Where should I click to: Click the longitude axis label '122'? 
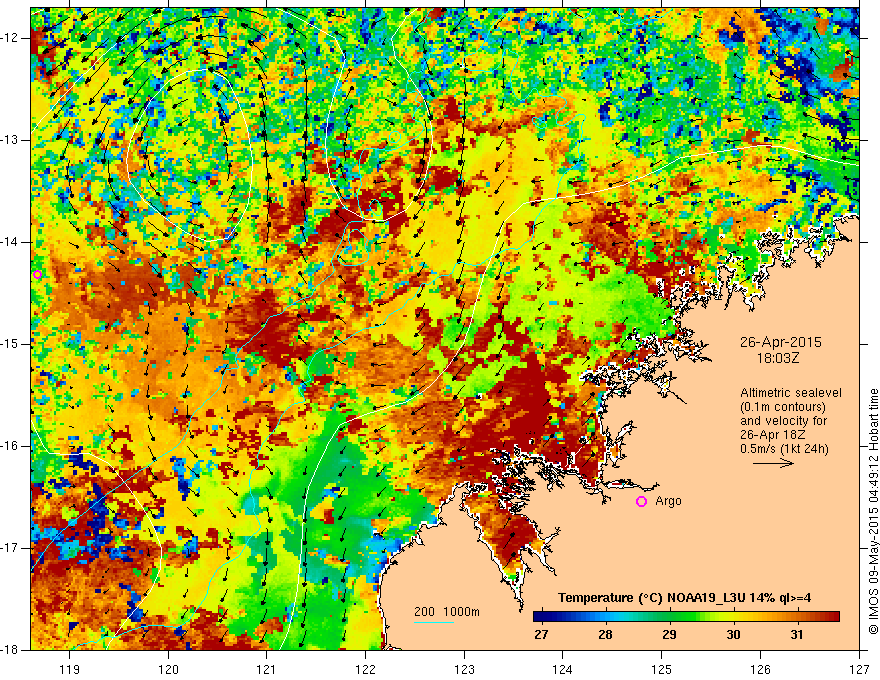click(365, 669)
